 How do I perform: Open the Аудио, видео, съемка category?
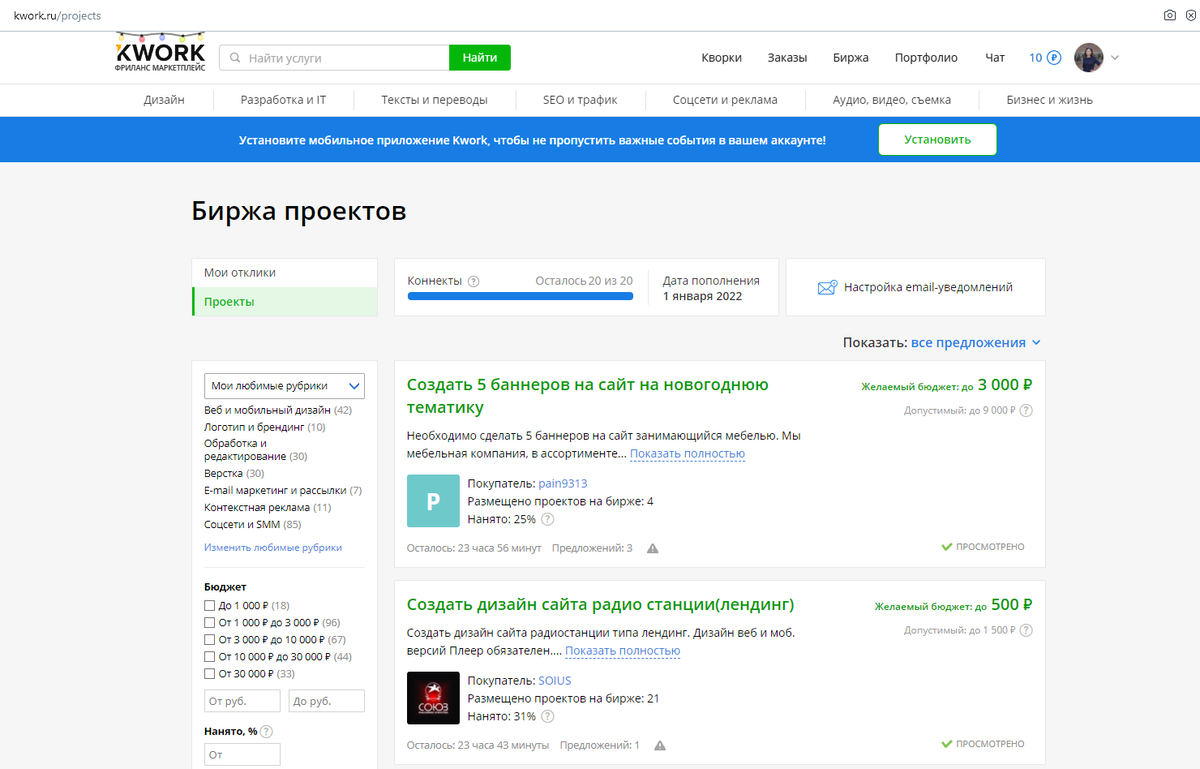pos(892,100)
